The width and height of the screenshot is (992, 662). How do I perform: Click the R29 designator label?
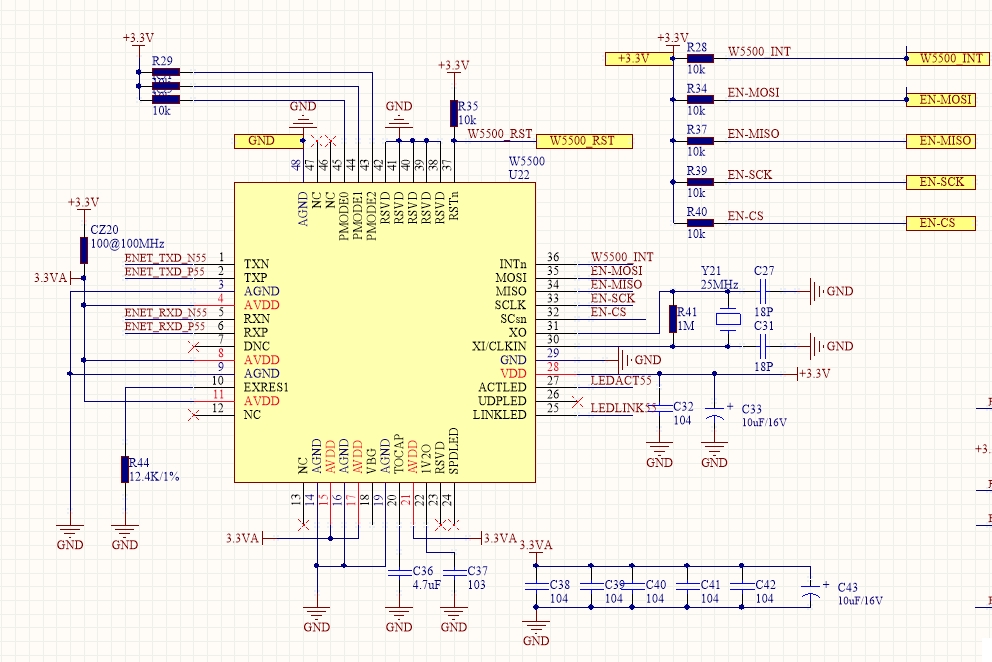click(163, 61)
